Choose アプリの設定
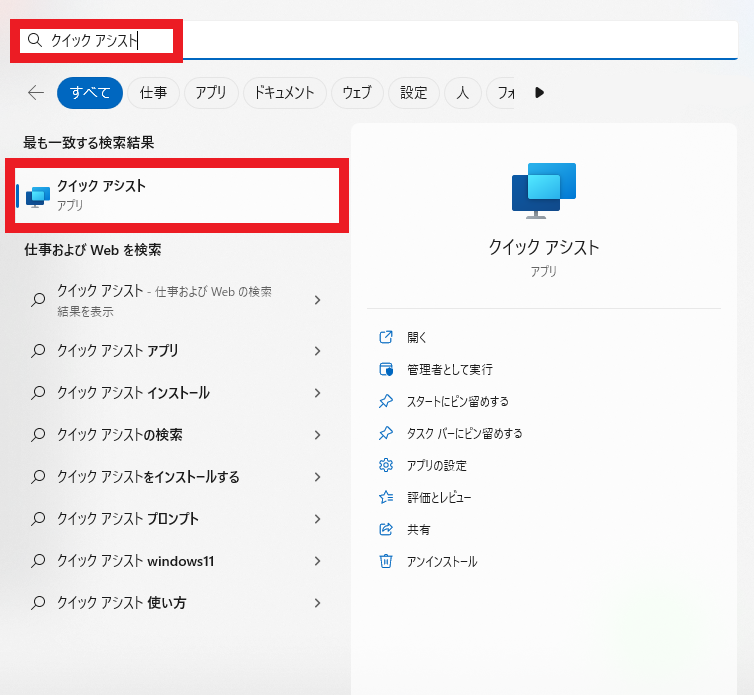Viewport: 754px width, 695px height. [437, 466]
